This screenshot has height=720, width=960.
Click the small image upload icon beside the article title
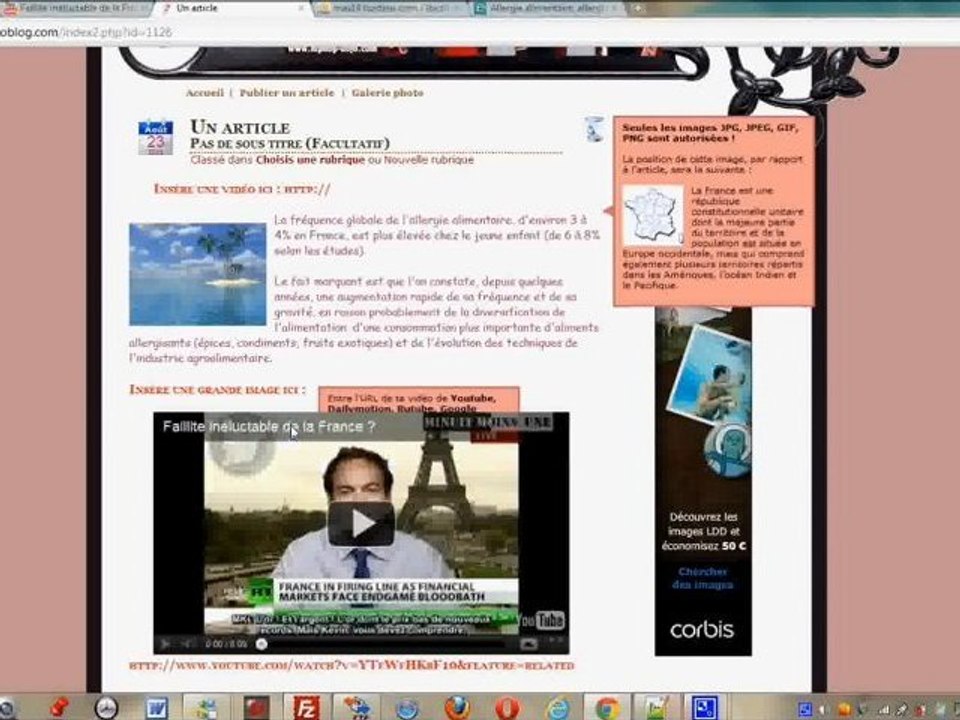pos(594,129)
